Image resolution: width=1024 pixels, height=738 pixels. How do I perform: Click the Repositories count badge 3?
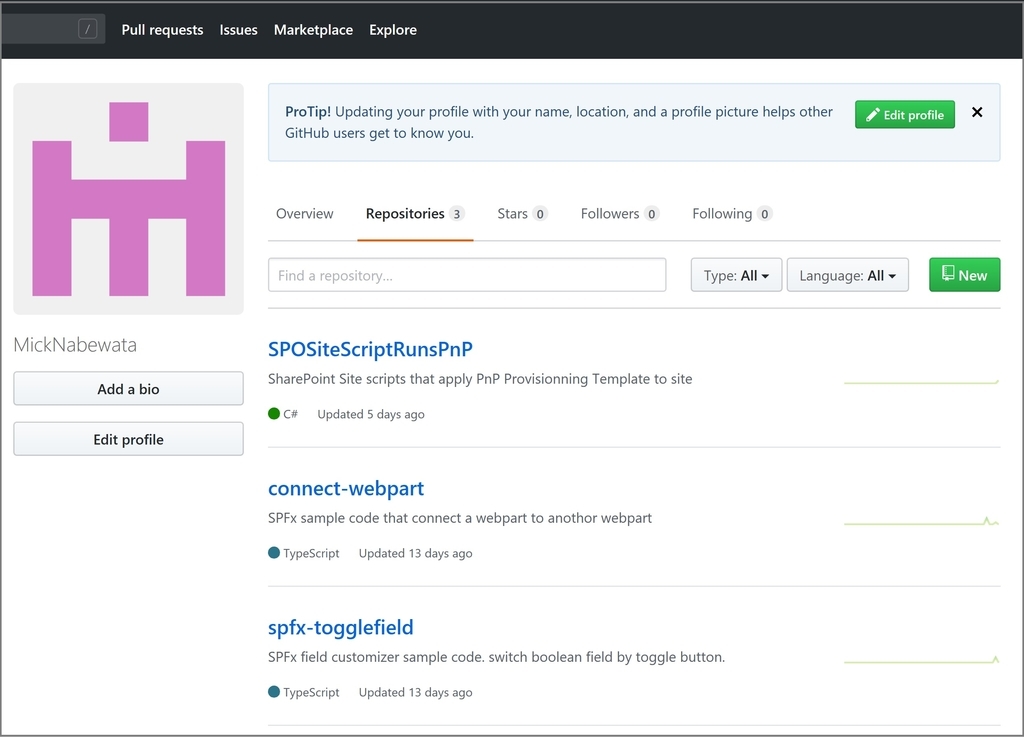click(x=456, y=214)
